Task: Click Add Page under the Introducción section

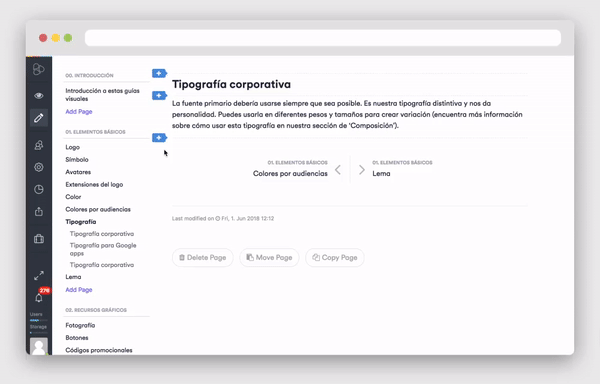Action: (79, 112)
